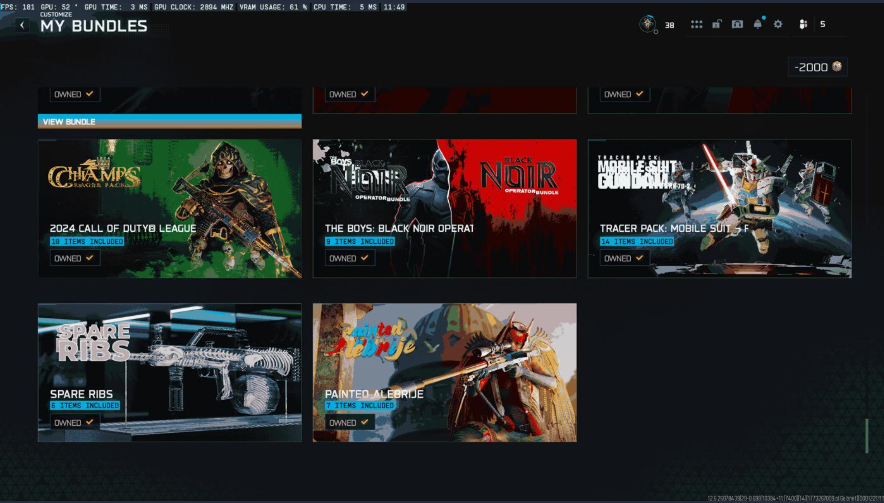The width and height of the screenshot is (884, 503).
Task: Click the 'CPU TIME: 5 MS' overlay readout
Action: (x=345, y=7)
